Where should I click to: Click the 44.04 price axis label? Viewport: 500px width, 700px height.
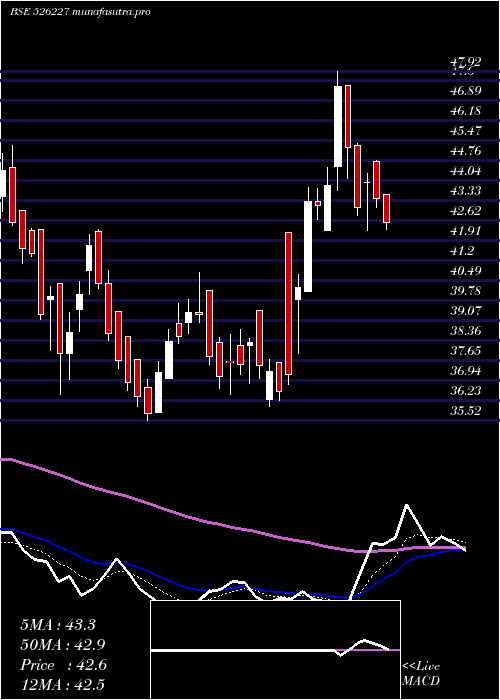pos(466,171)
